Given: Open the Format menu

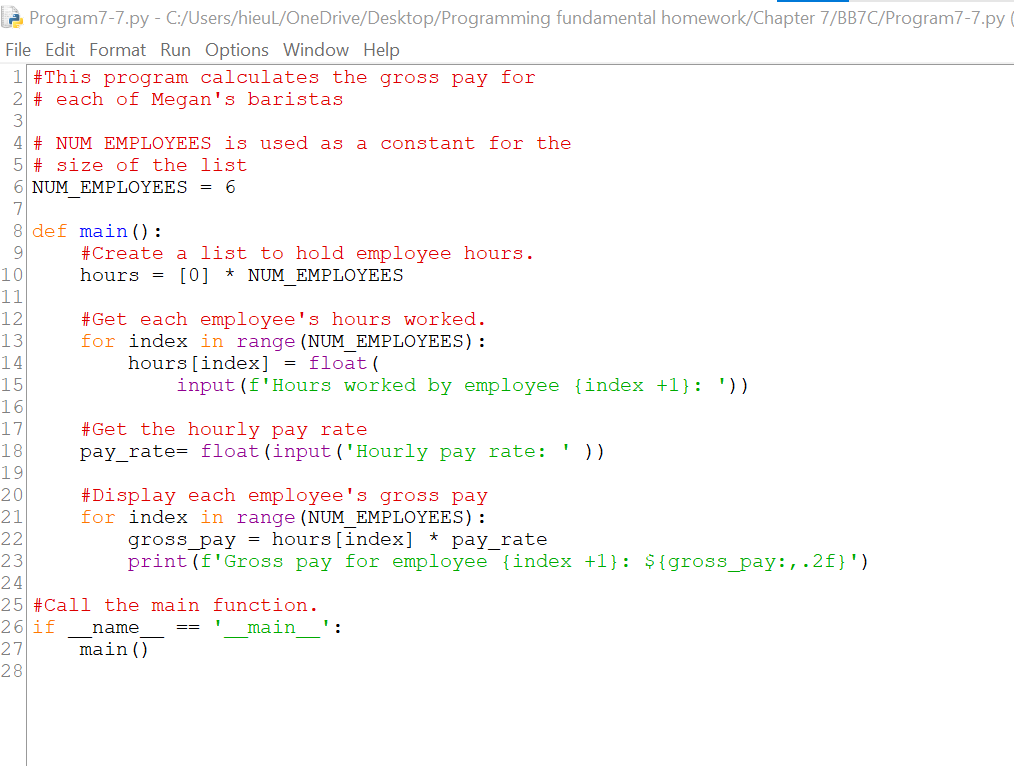Looking at the screenshot, I should pyautogui.click(x=117, y=49).
